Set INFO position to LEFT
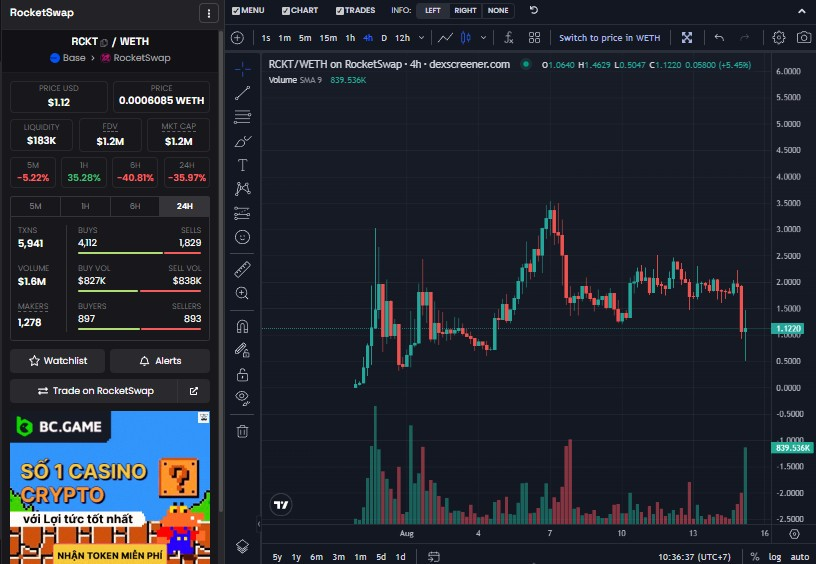The image size is (816, 564). click(432, 10)
